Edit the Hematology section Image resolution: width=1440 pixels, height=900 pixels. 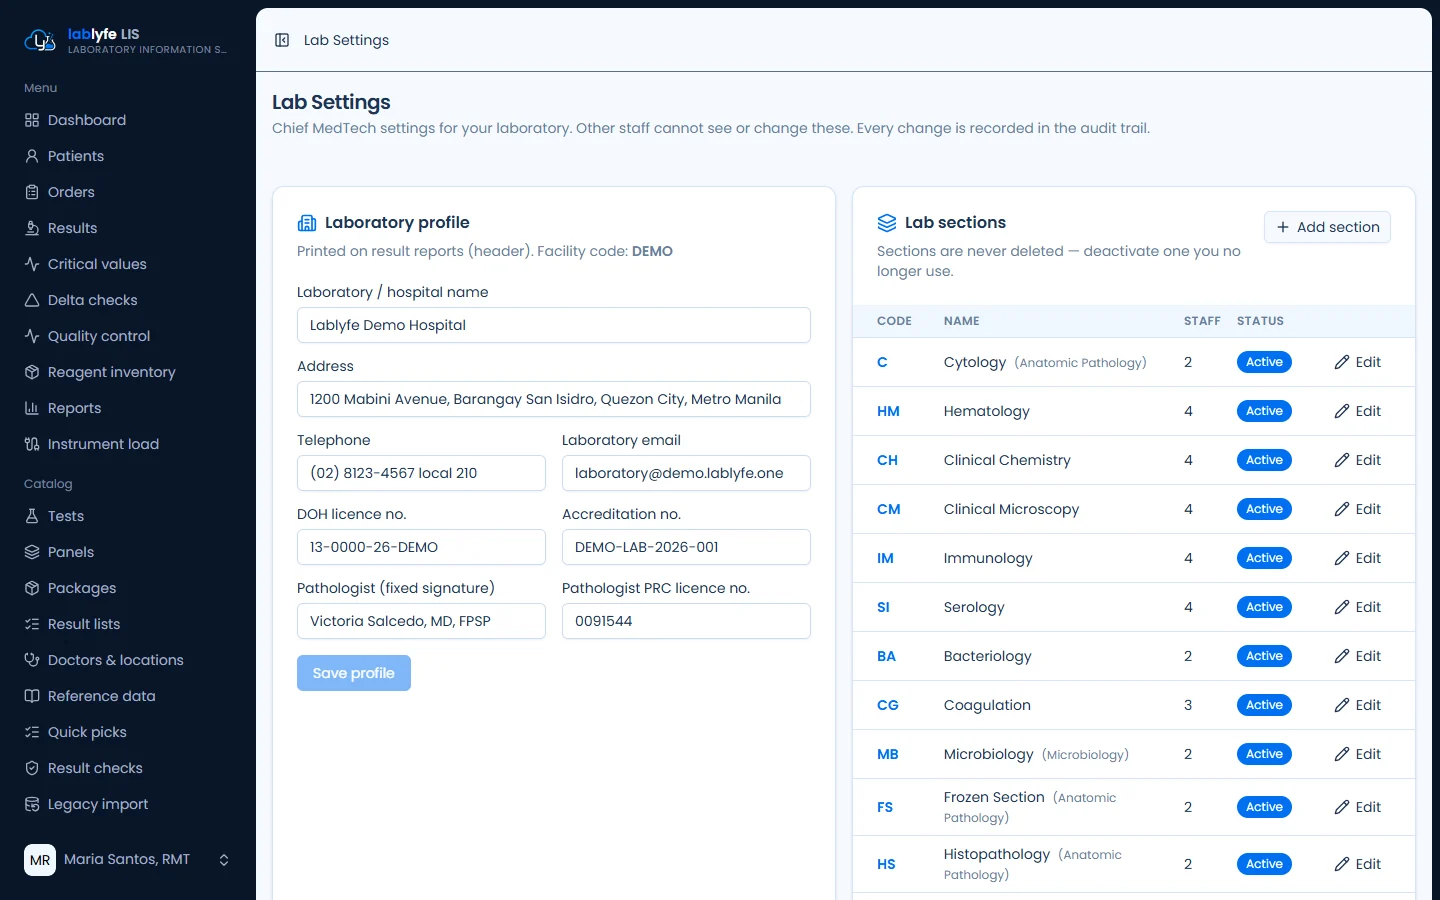point(1357,411)
